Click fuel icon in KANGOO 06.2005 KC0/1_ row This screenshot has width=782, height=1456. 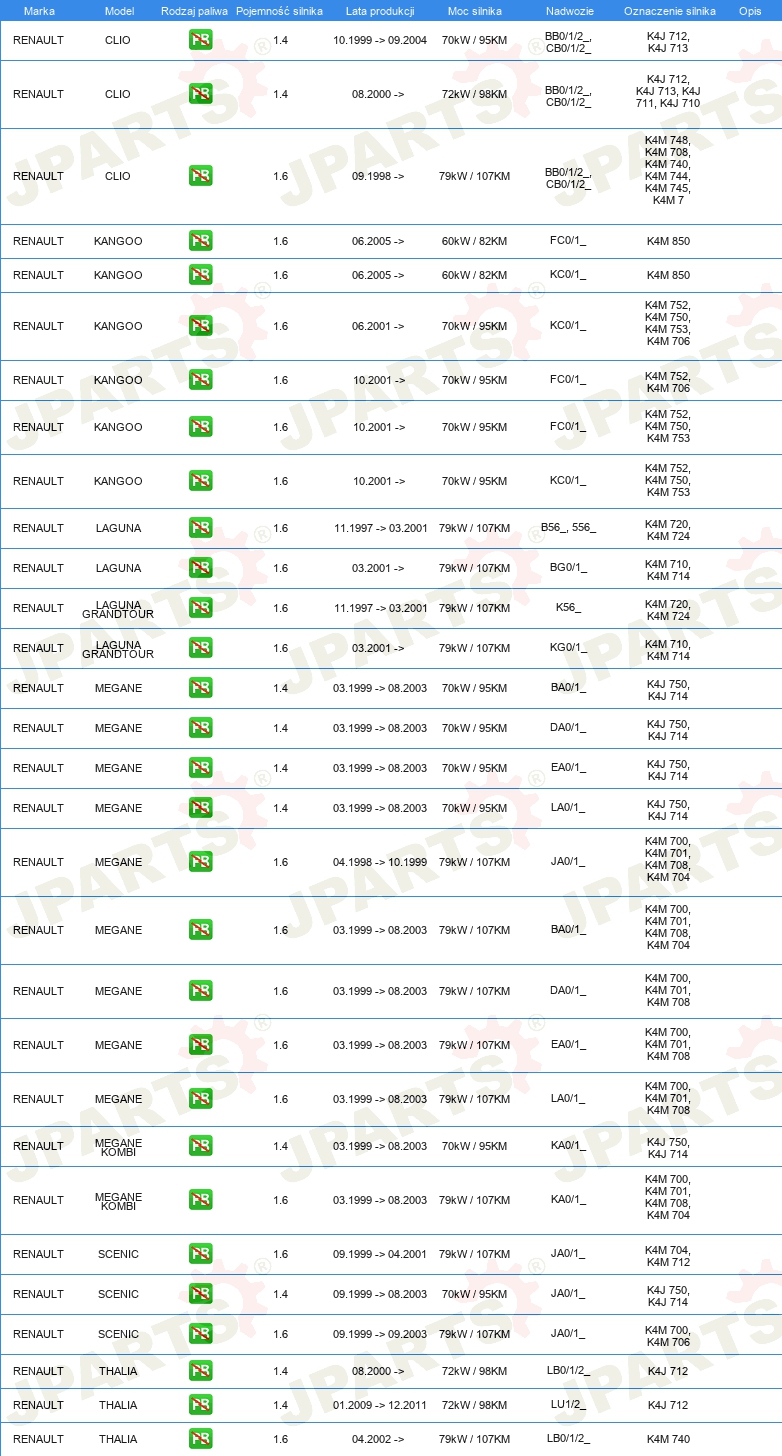tap(200, 275)
